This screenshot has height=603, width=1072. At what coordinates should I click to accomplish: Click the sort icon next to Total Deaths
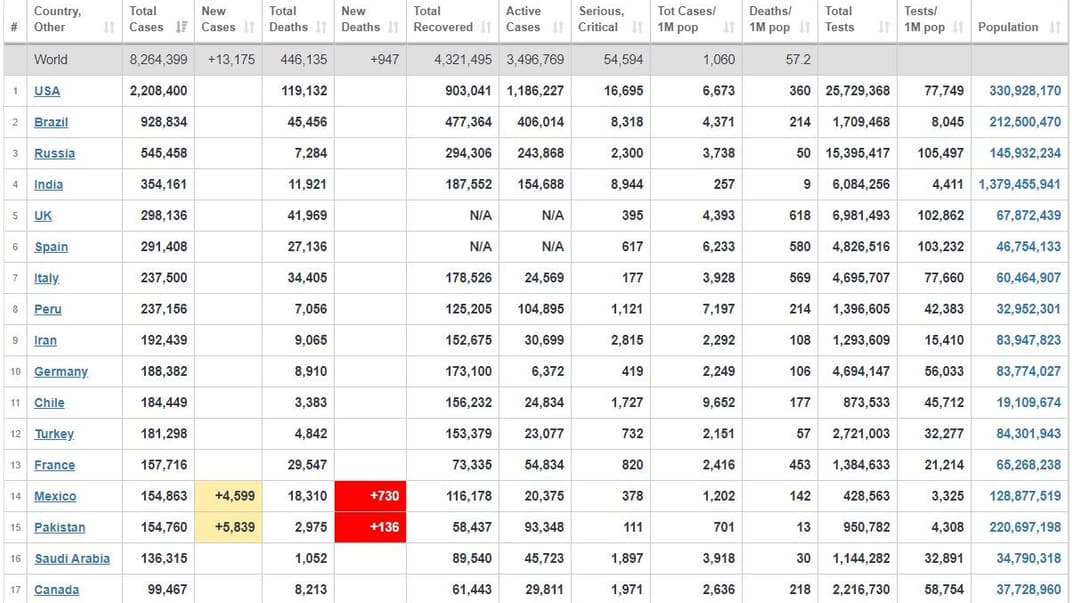[321, 28]
